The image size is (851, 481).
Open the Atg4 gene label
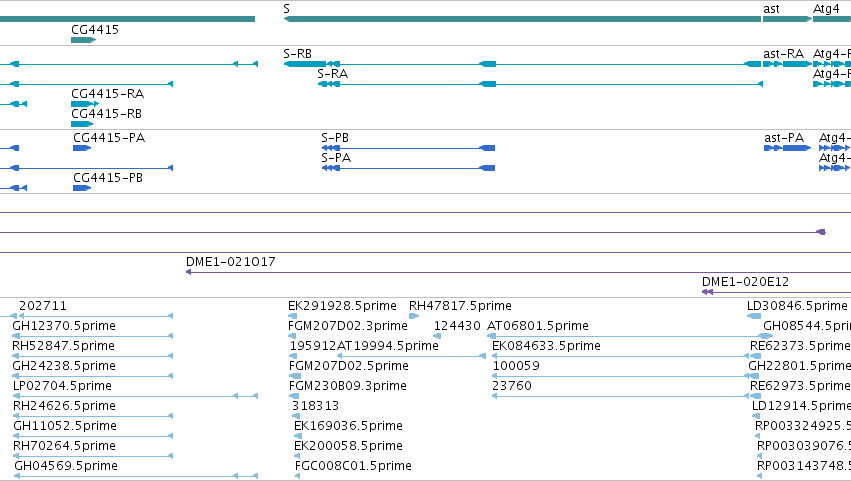826,9
